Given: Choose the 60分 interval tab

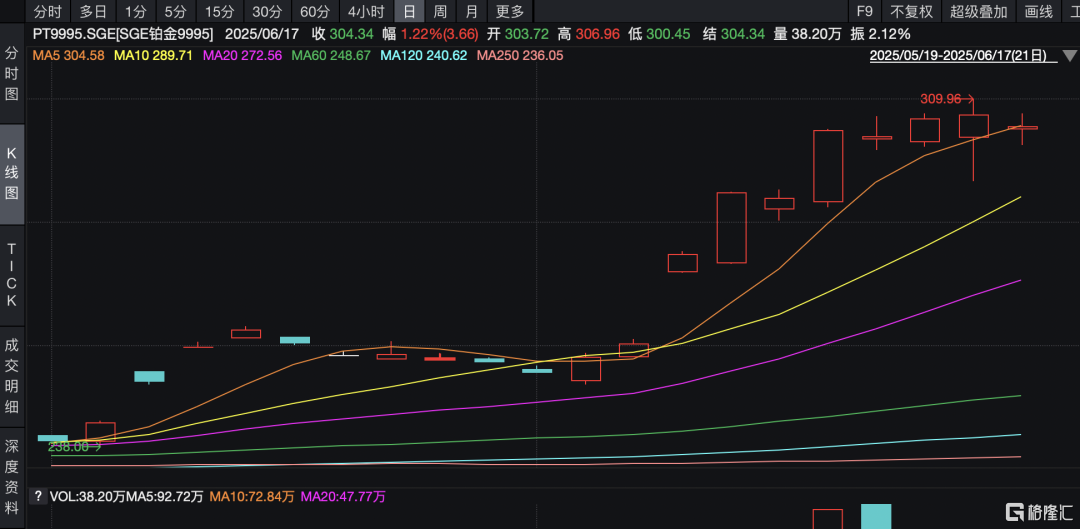Looking at the screenshot, I should [315, 11].
